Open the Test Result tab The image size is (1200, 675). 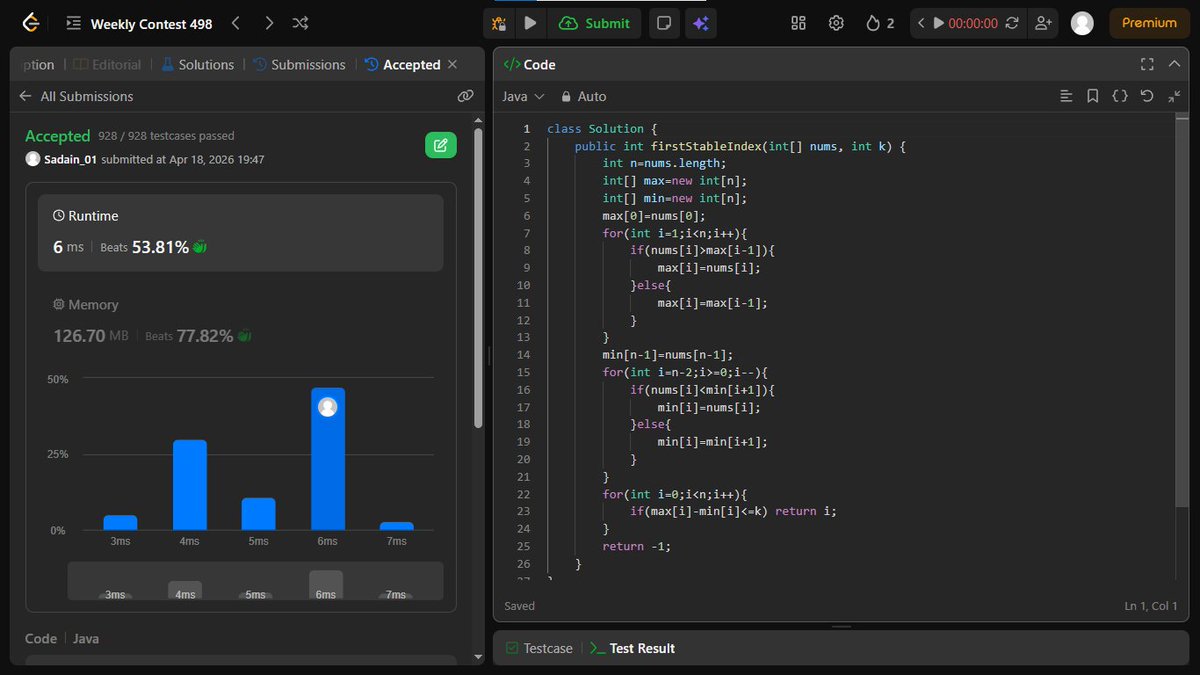[632, 648]
